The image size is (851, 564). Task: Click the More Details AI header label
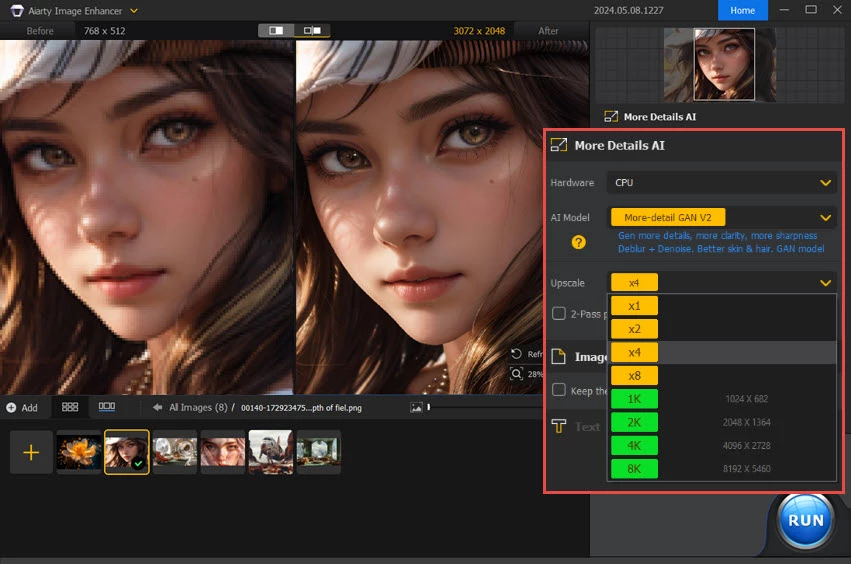tap(619, 145)
